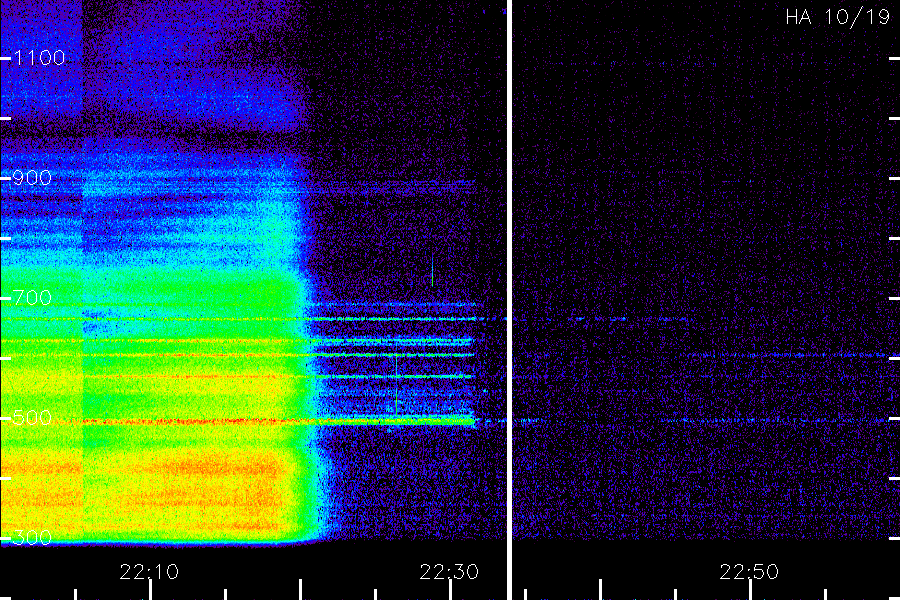The image size is (900, 600).
Task: Click the HA 10/19 label
Action: [x=837, y=17]
